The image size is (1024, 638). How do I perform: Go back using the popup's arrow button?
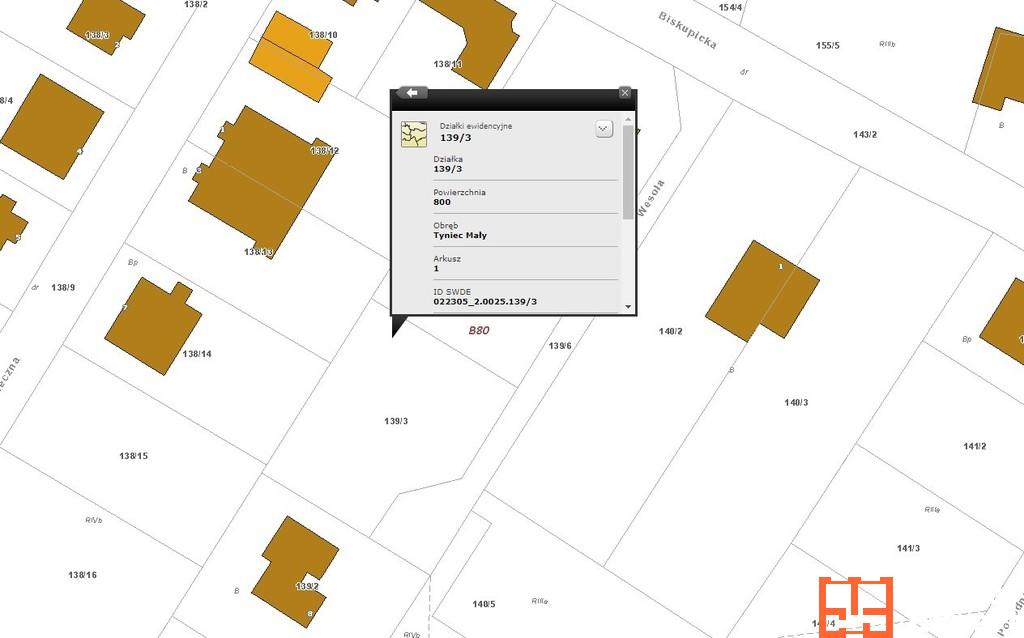click(412, 93)
